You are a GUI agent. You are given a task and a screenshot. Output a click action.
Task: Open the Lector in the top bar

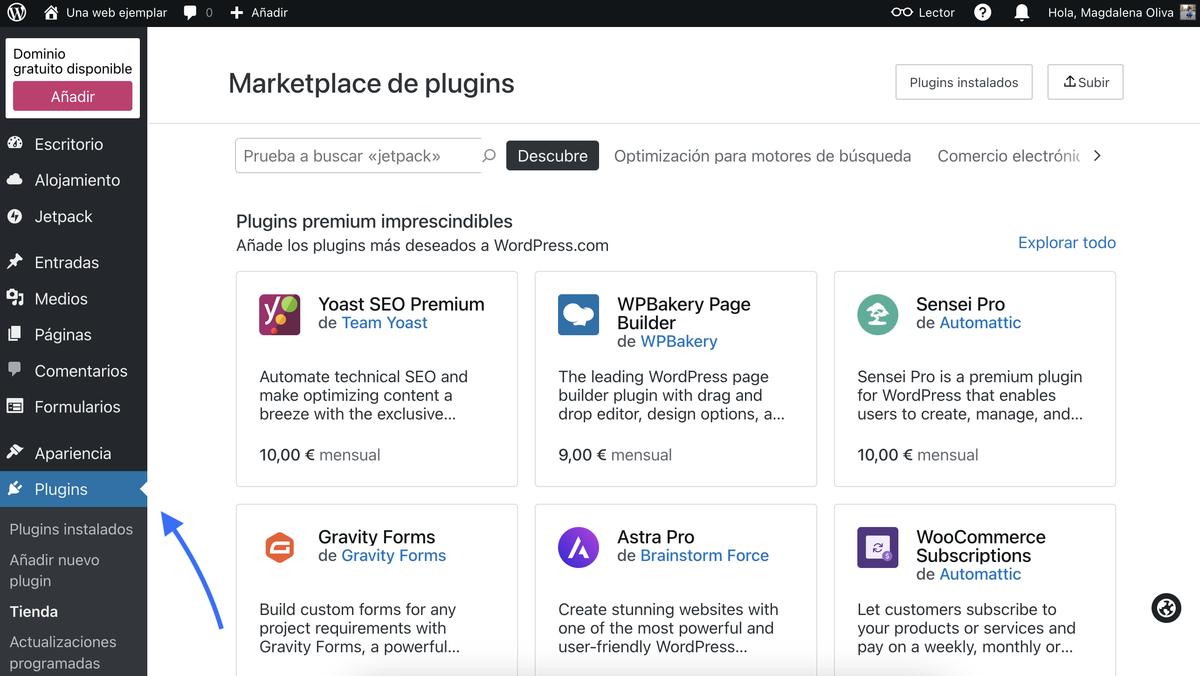point(921,12)
